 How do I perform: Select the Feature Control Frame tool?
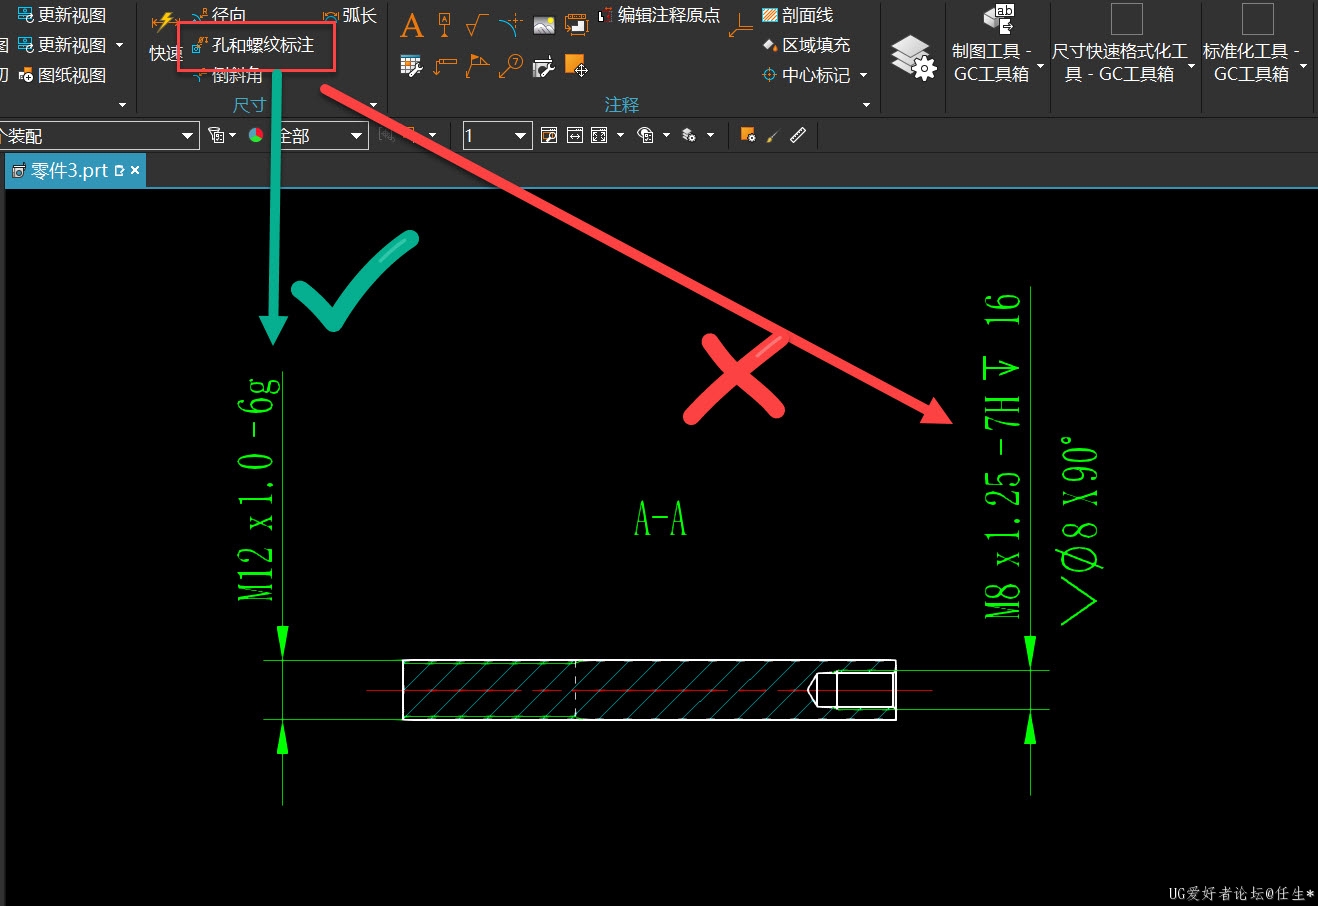[x=445, y=67]
